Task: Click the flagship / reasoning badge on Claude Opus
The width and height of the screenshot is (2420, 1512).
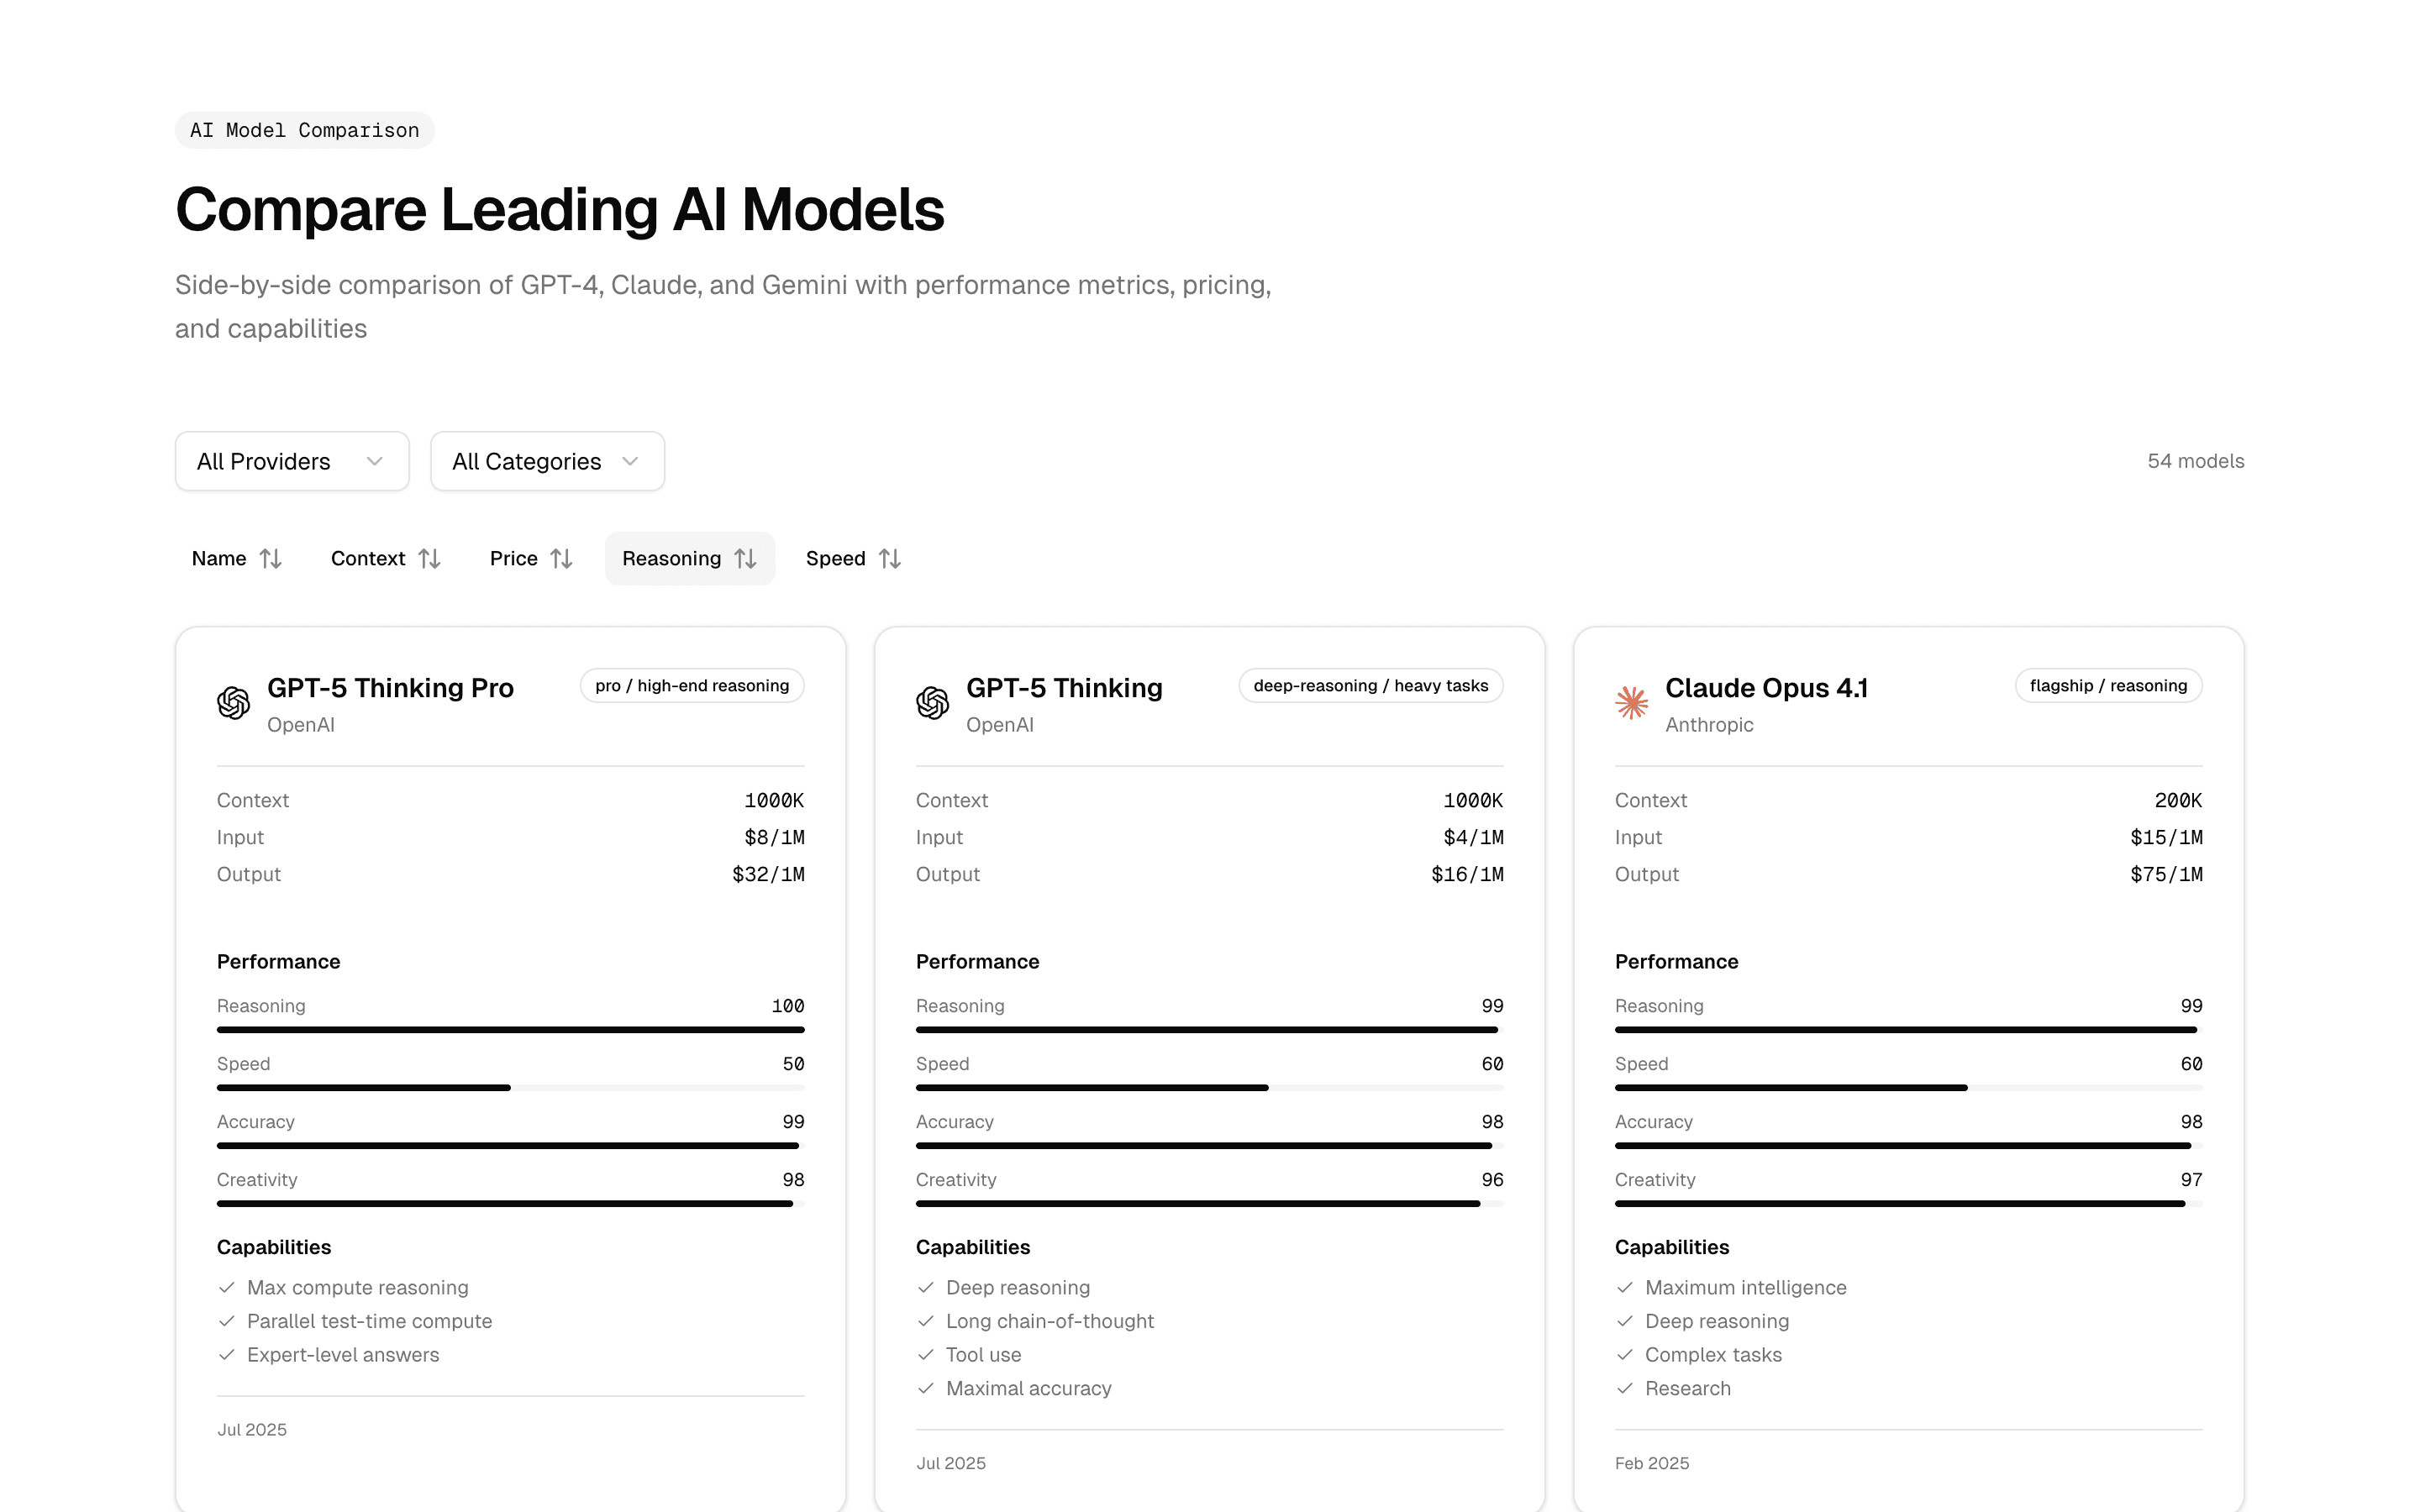Action: click(x=2107, y=685)
